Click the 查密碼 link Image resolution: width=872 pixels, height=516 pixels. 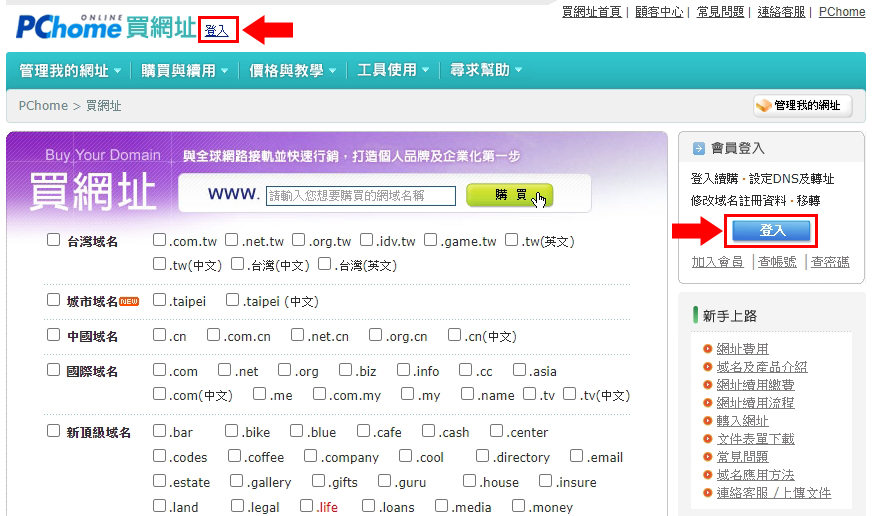tap(830, 262)
